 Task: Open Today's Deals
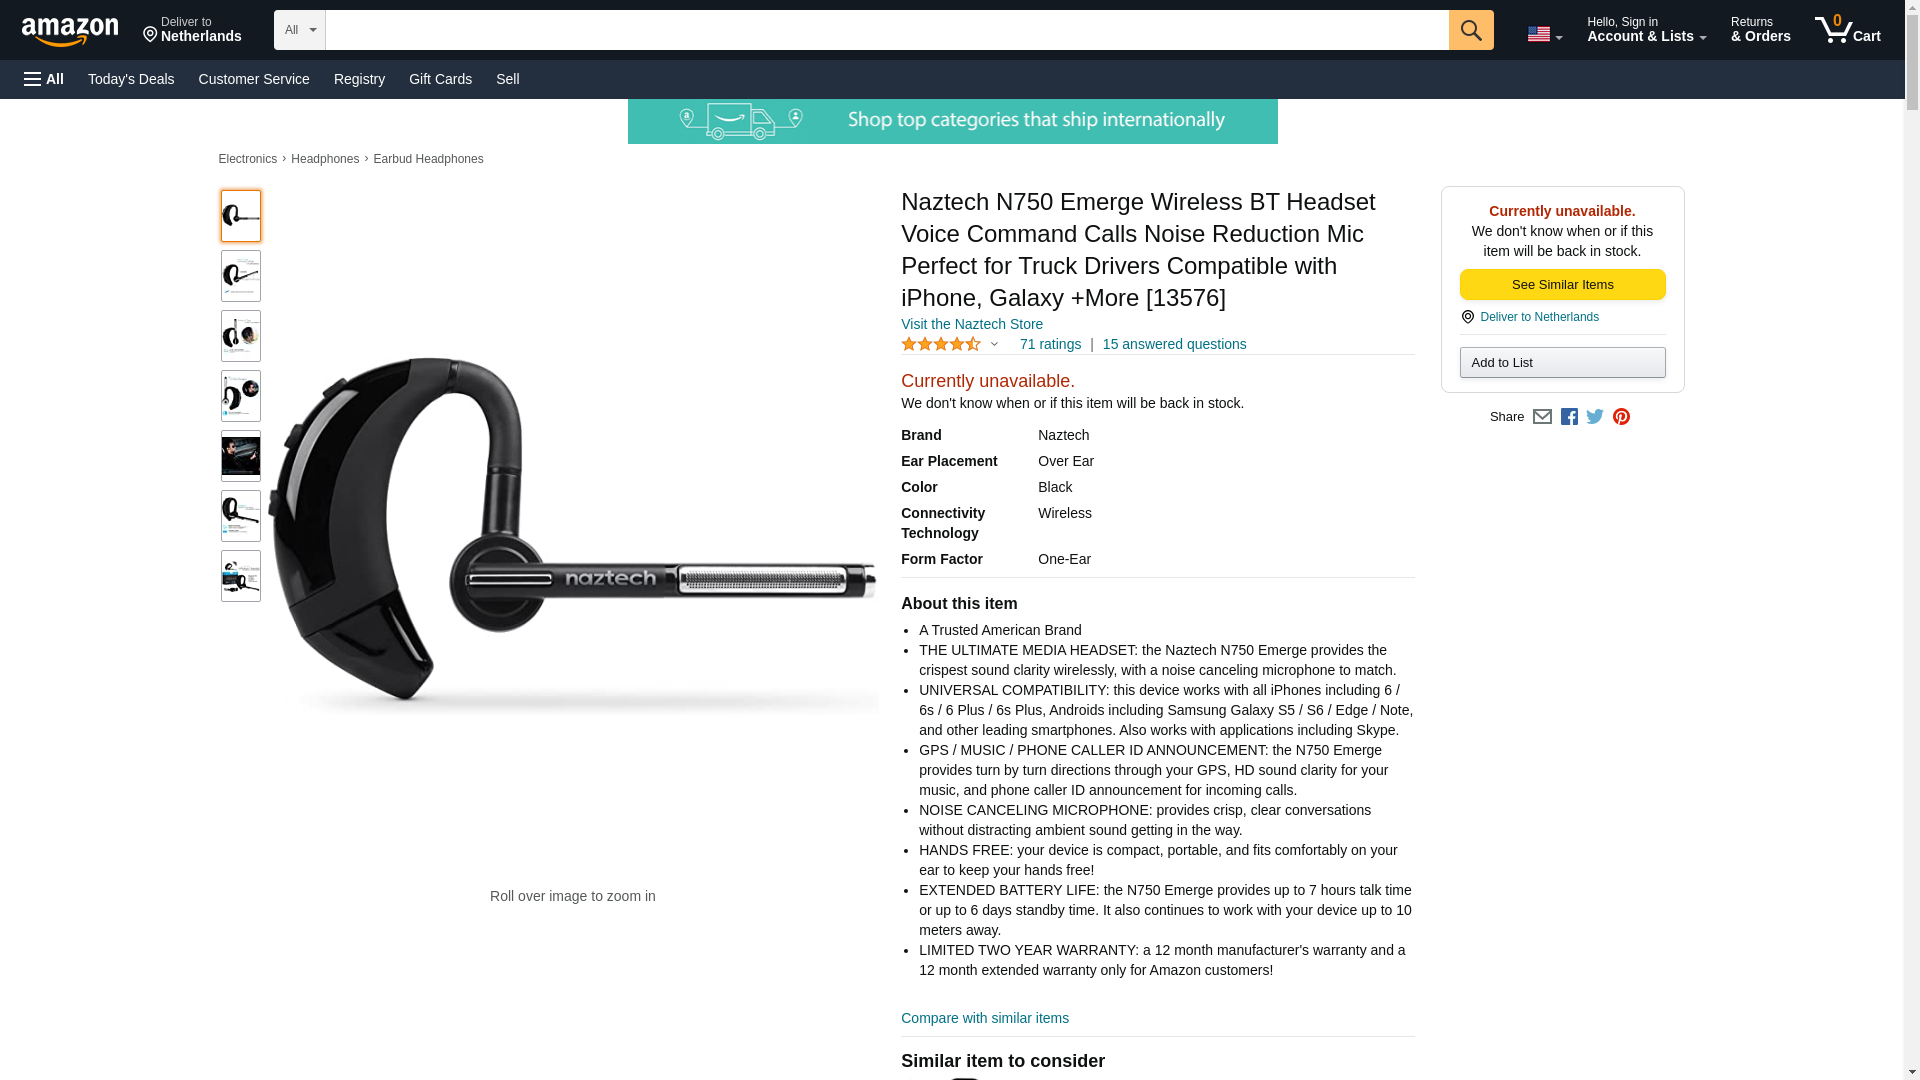click(x=131, y=79)
